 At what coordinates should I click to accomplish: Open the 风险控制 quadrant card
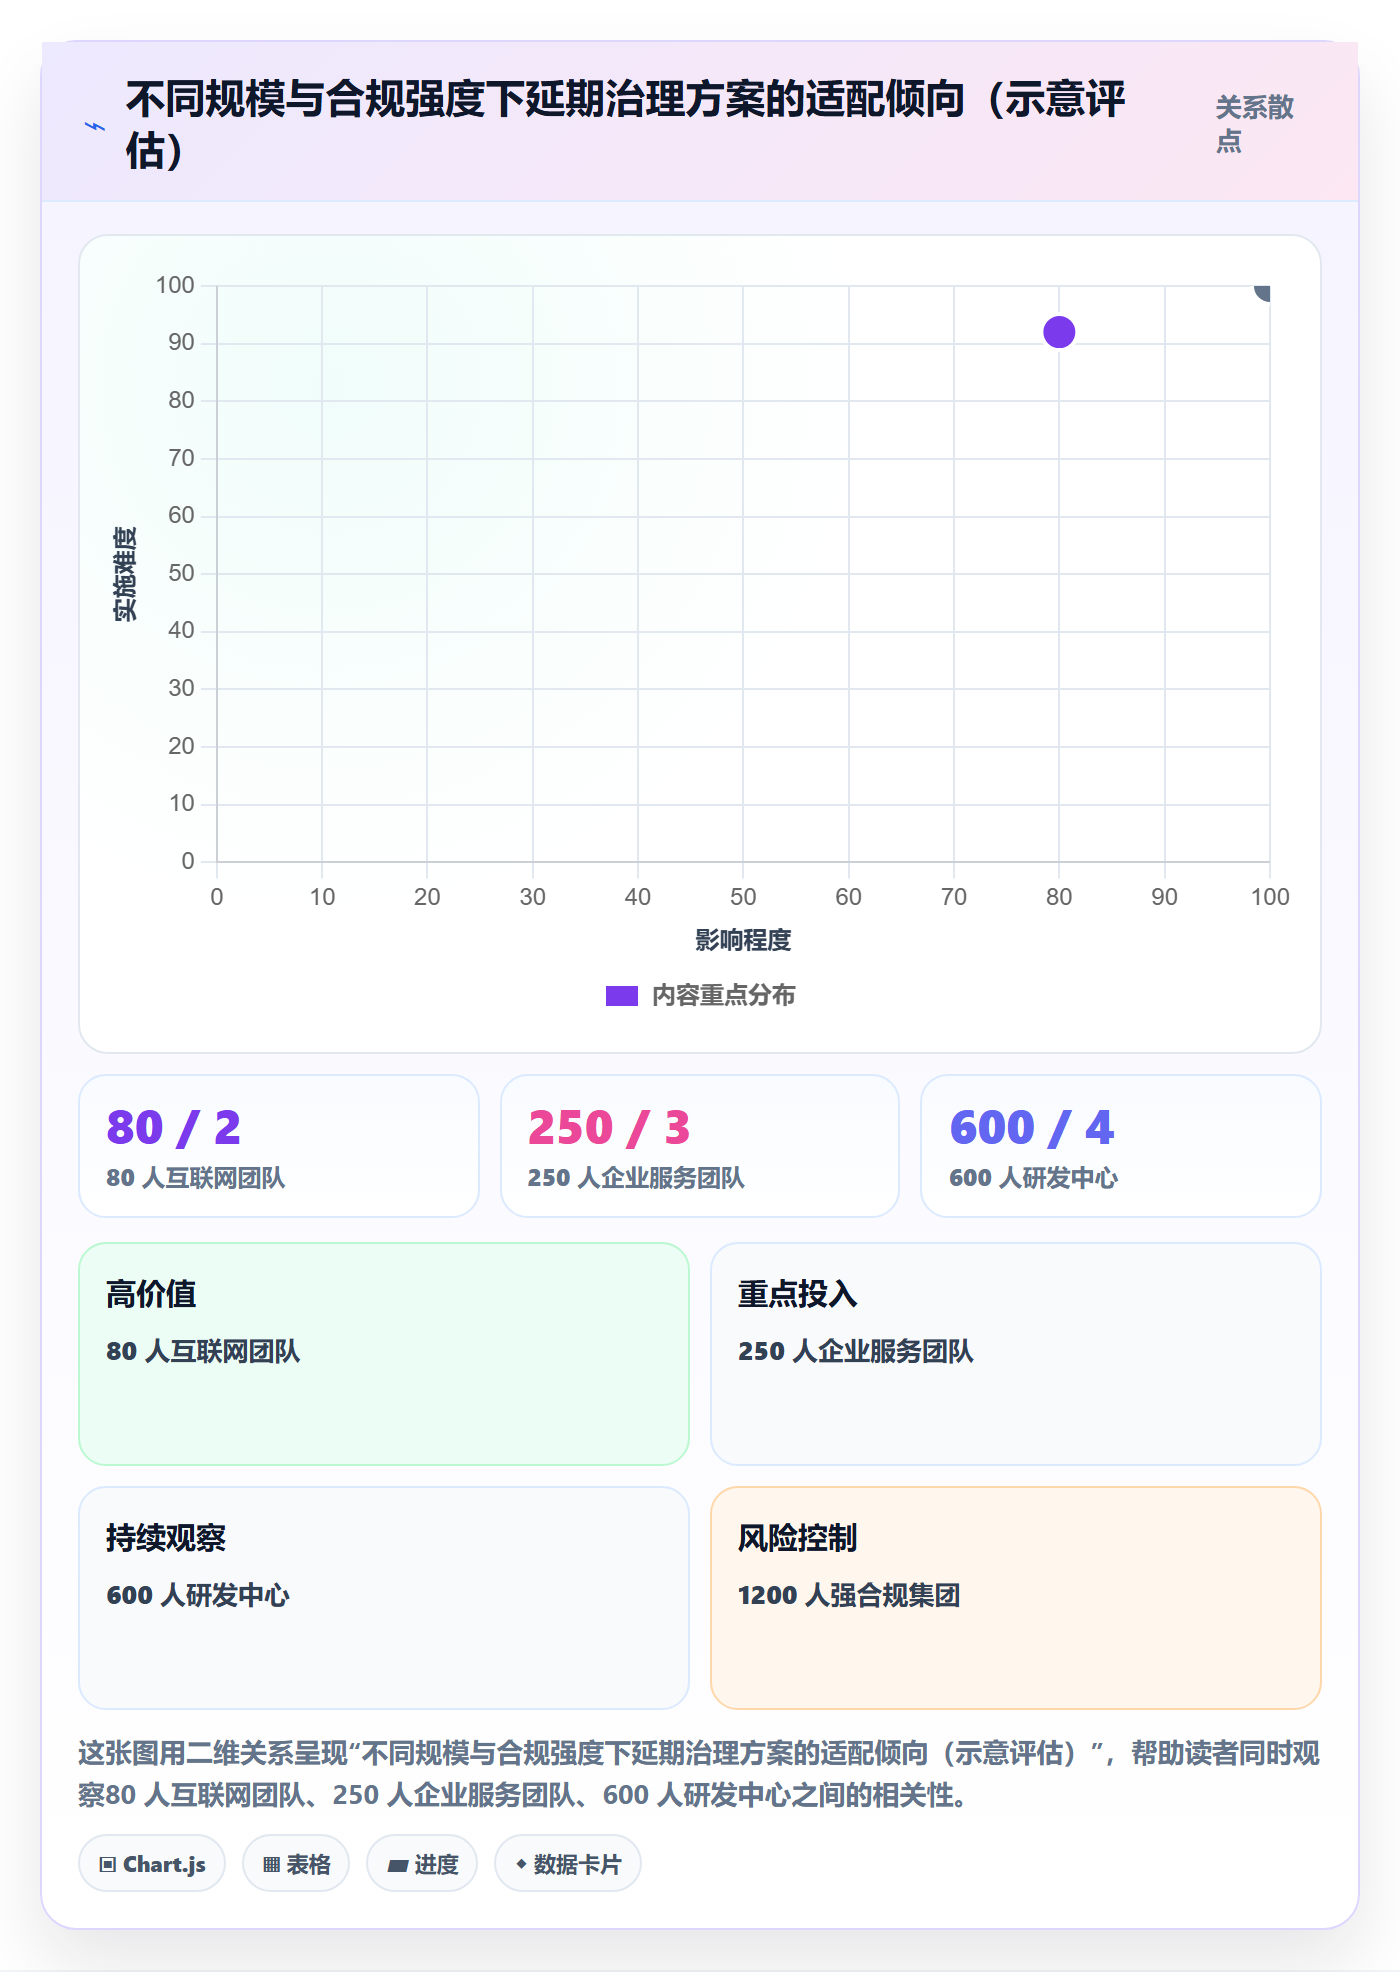click(x=1016, y=1598)
